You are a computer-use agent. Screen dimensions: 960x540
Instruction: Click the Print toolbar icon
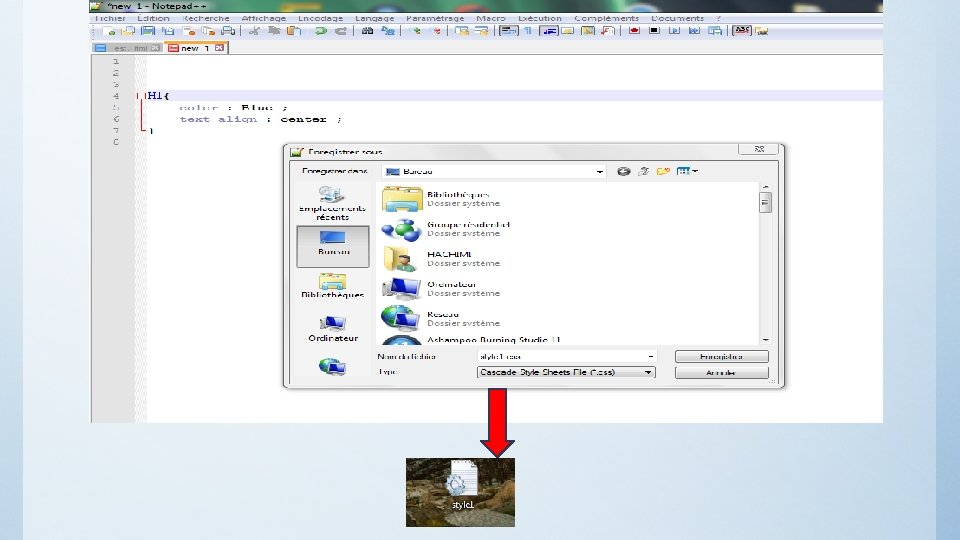228,31
